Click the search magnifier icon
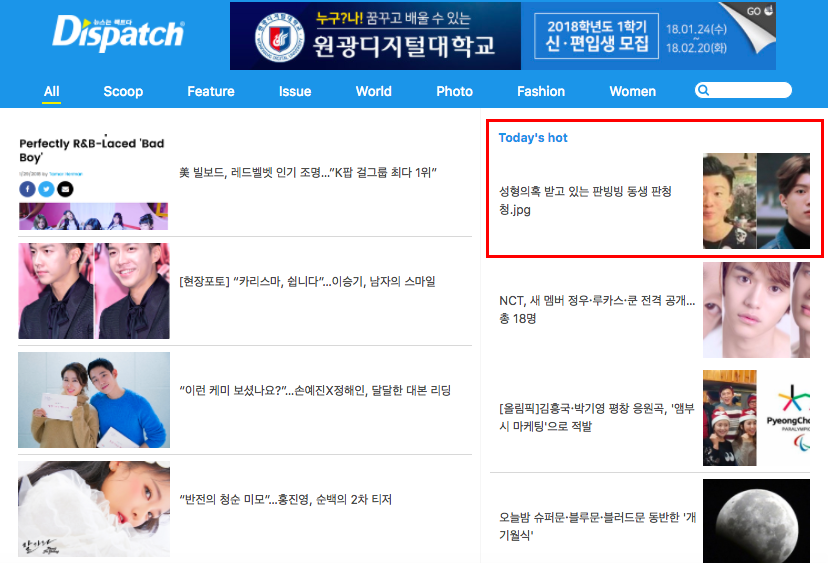 pyautogui.click(x=703, y=90)
